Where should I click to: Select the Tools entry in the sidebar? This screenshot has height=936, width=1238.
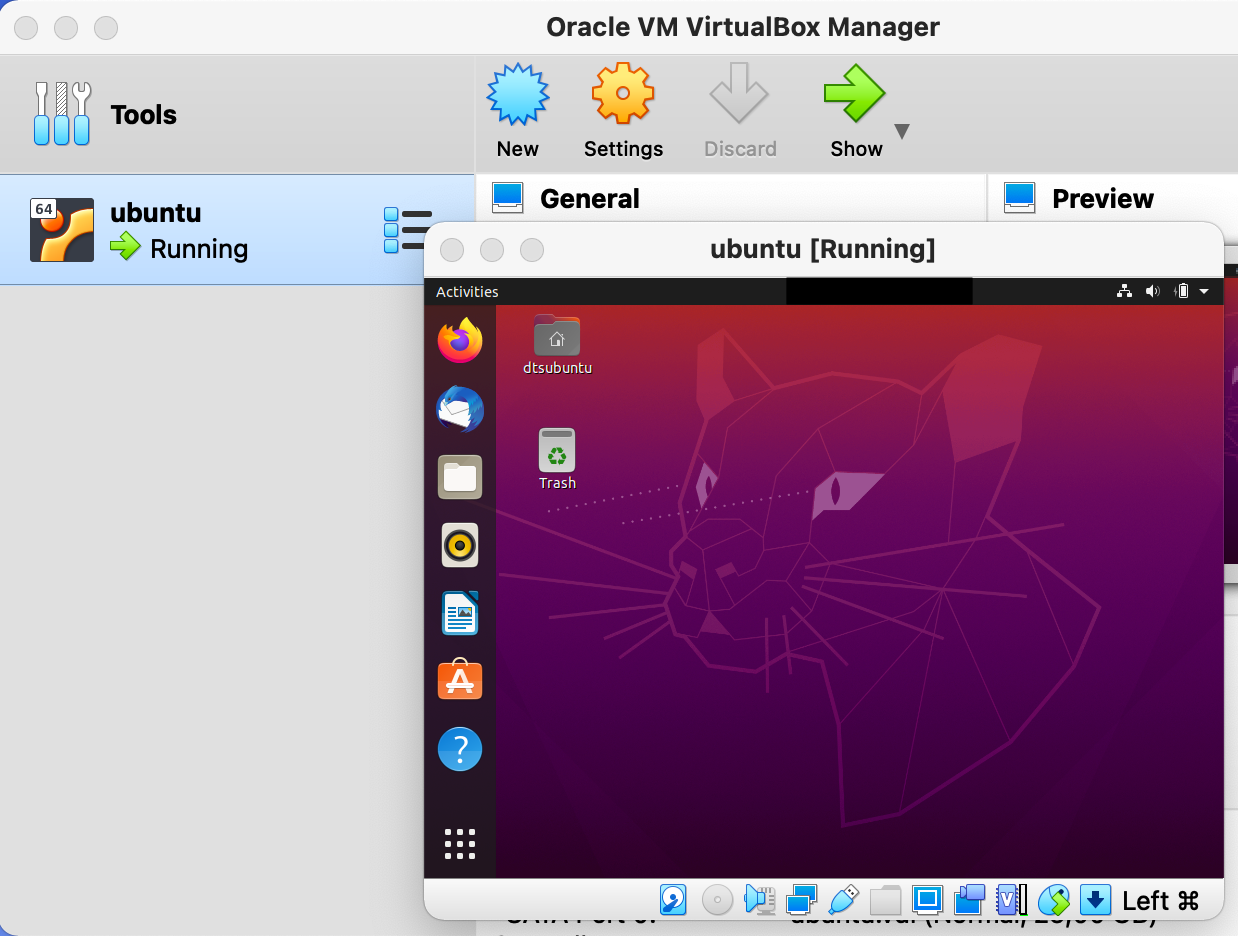(x=143, y=114)
